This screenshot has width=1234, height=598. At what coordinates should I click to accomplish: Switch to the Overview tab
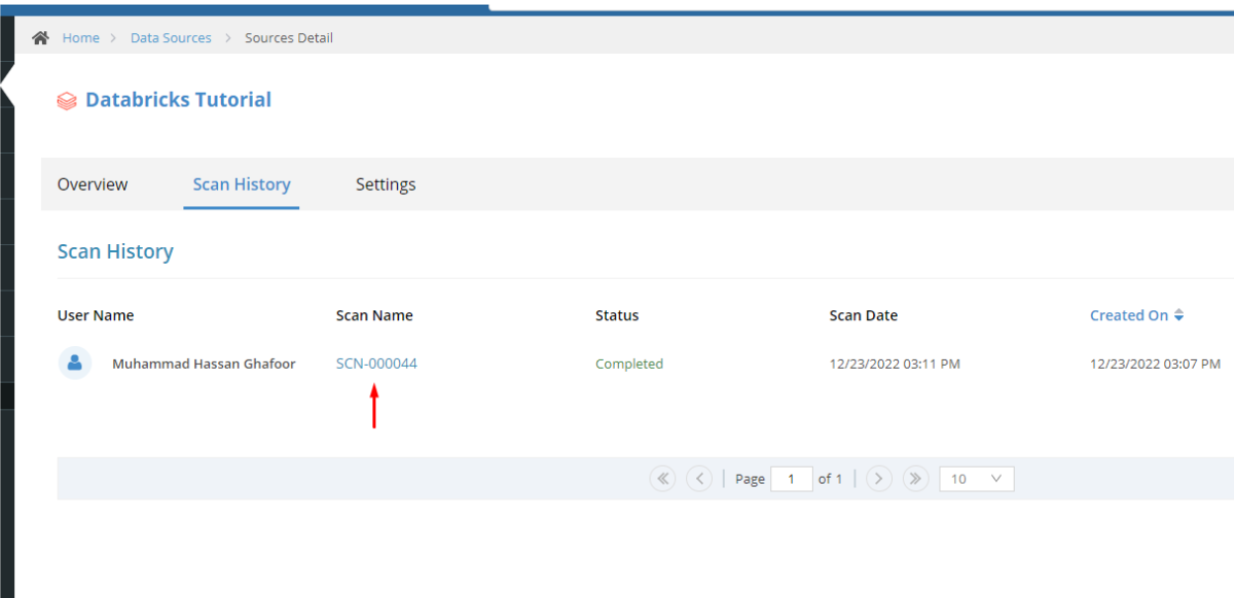click(92, 184)
